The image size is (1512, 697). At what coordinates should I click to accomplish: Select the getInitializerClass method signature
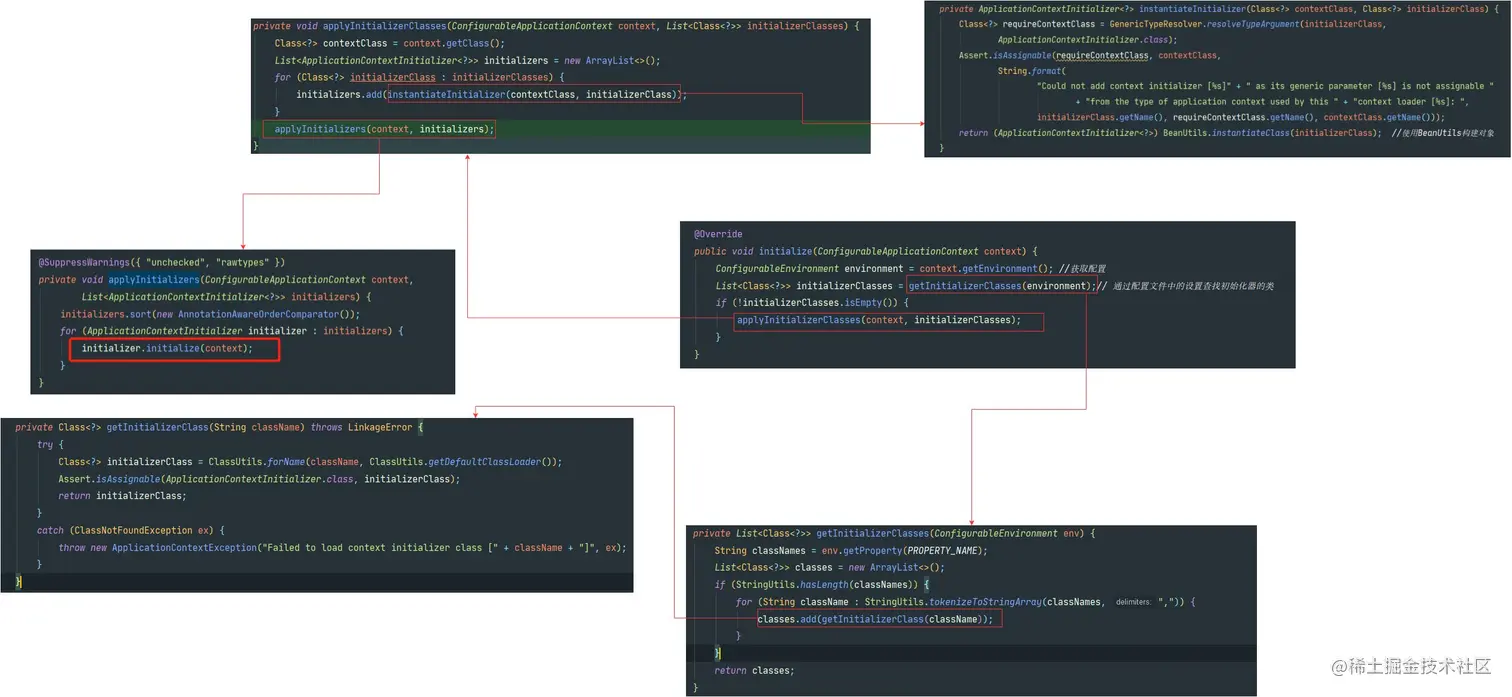160,426
